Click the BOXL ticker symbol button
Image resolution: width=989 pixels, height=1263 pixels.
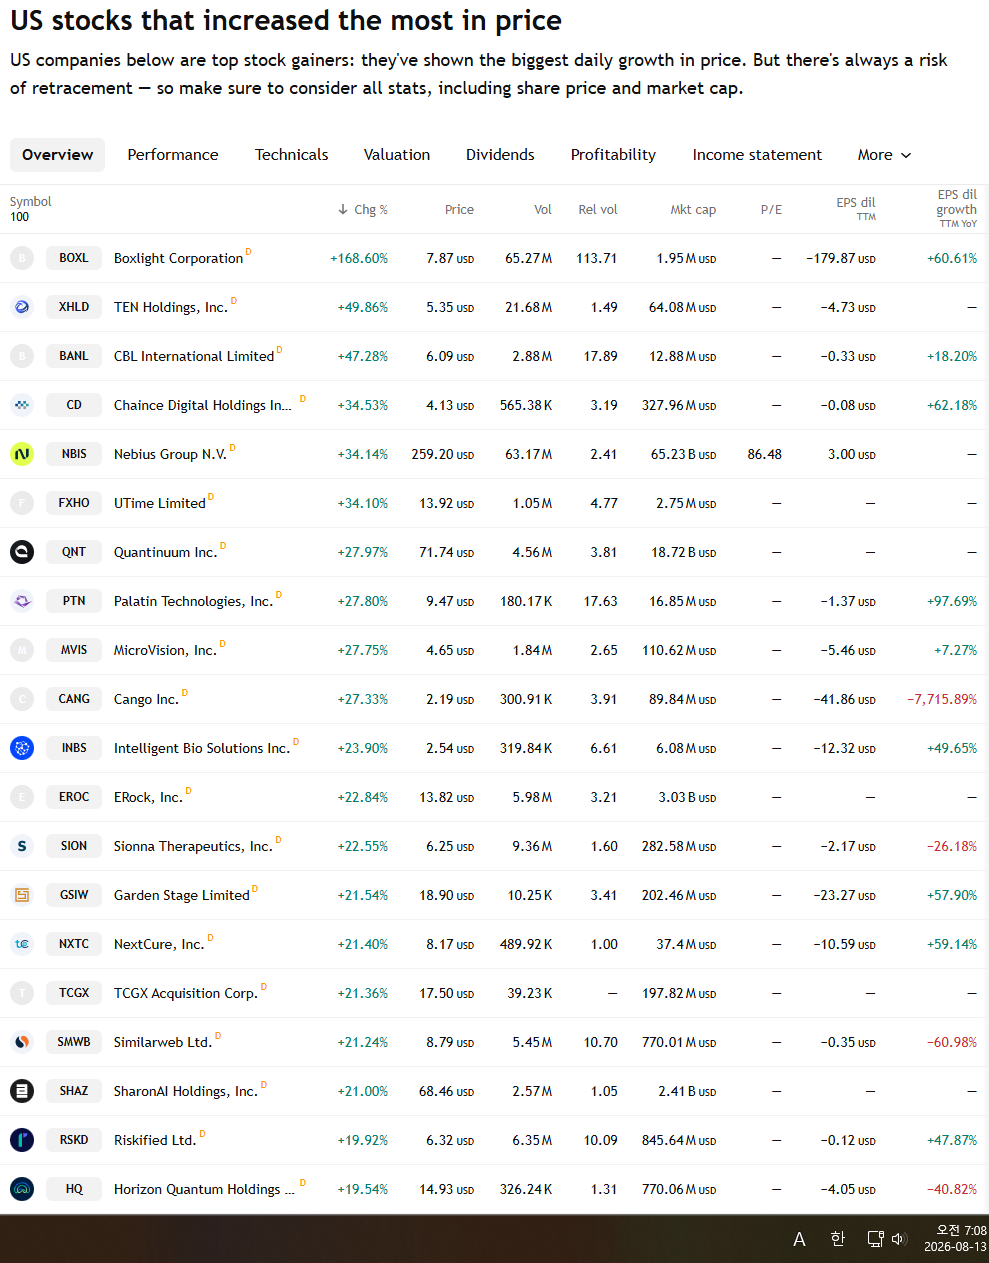[x=74, y=258]
